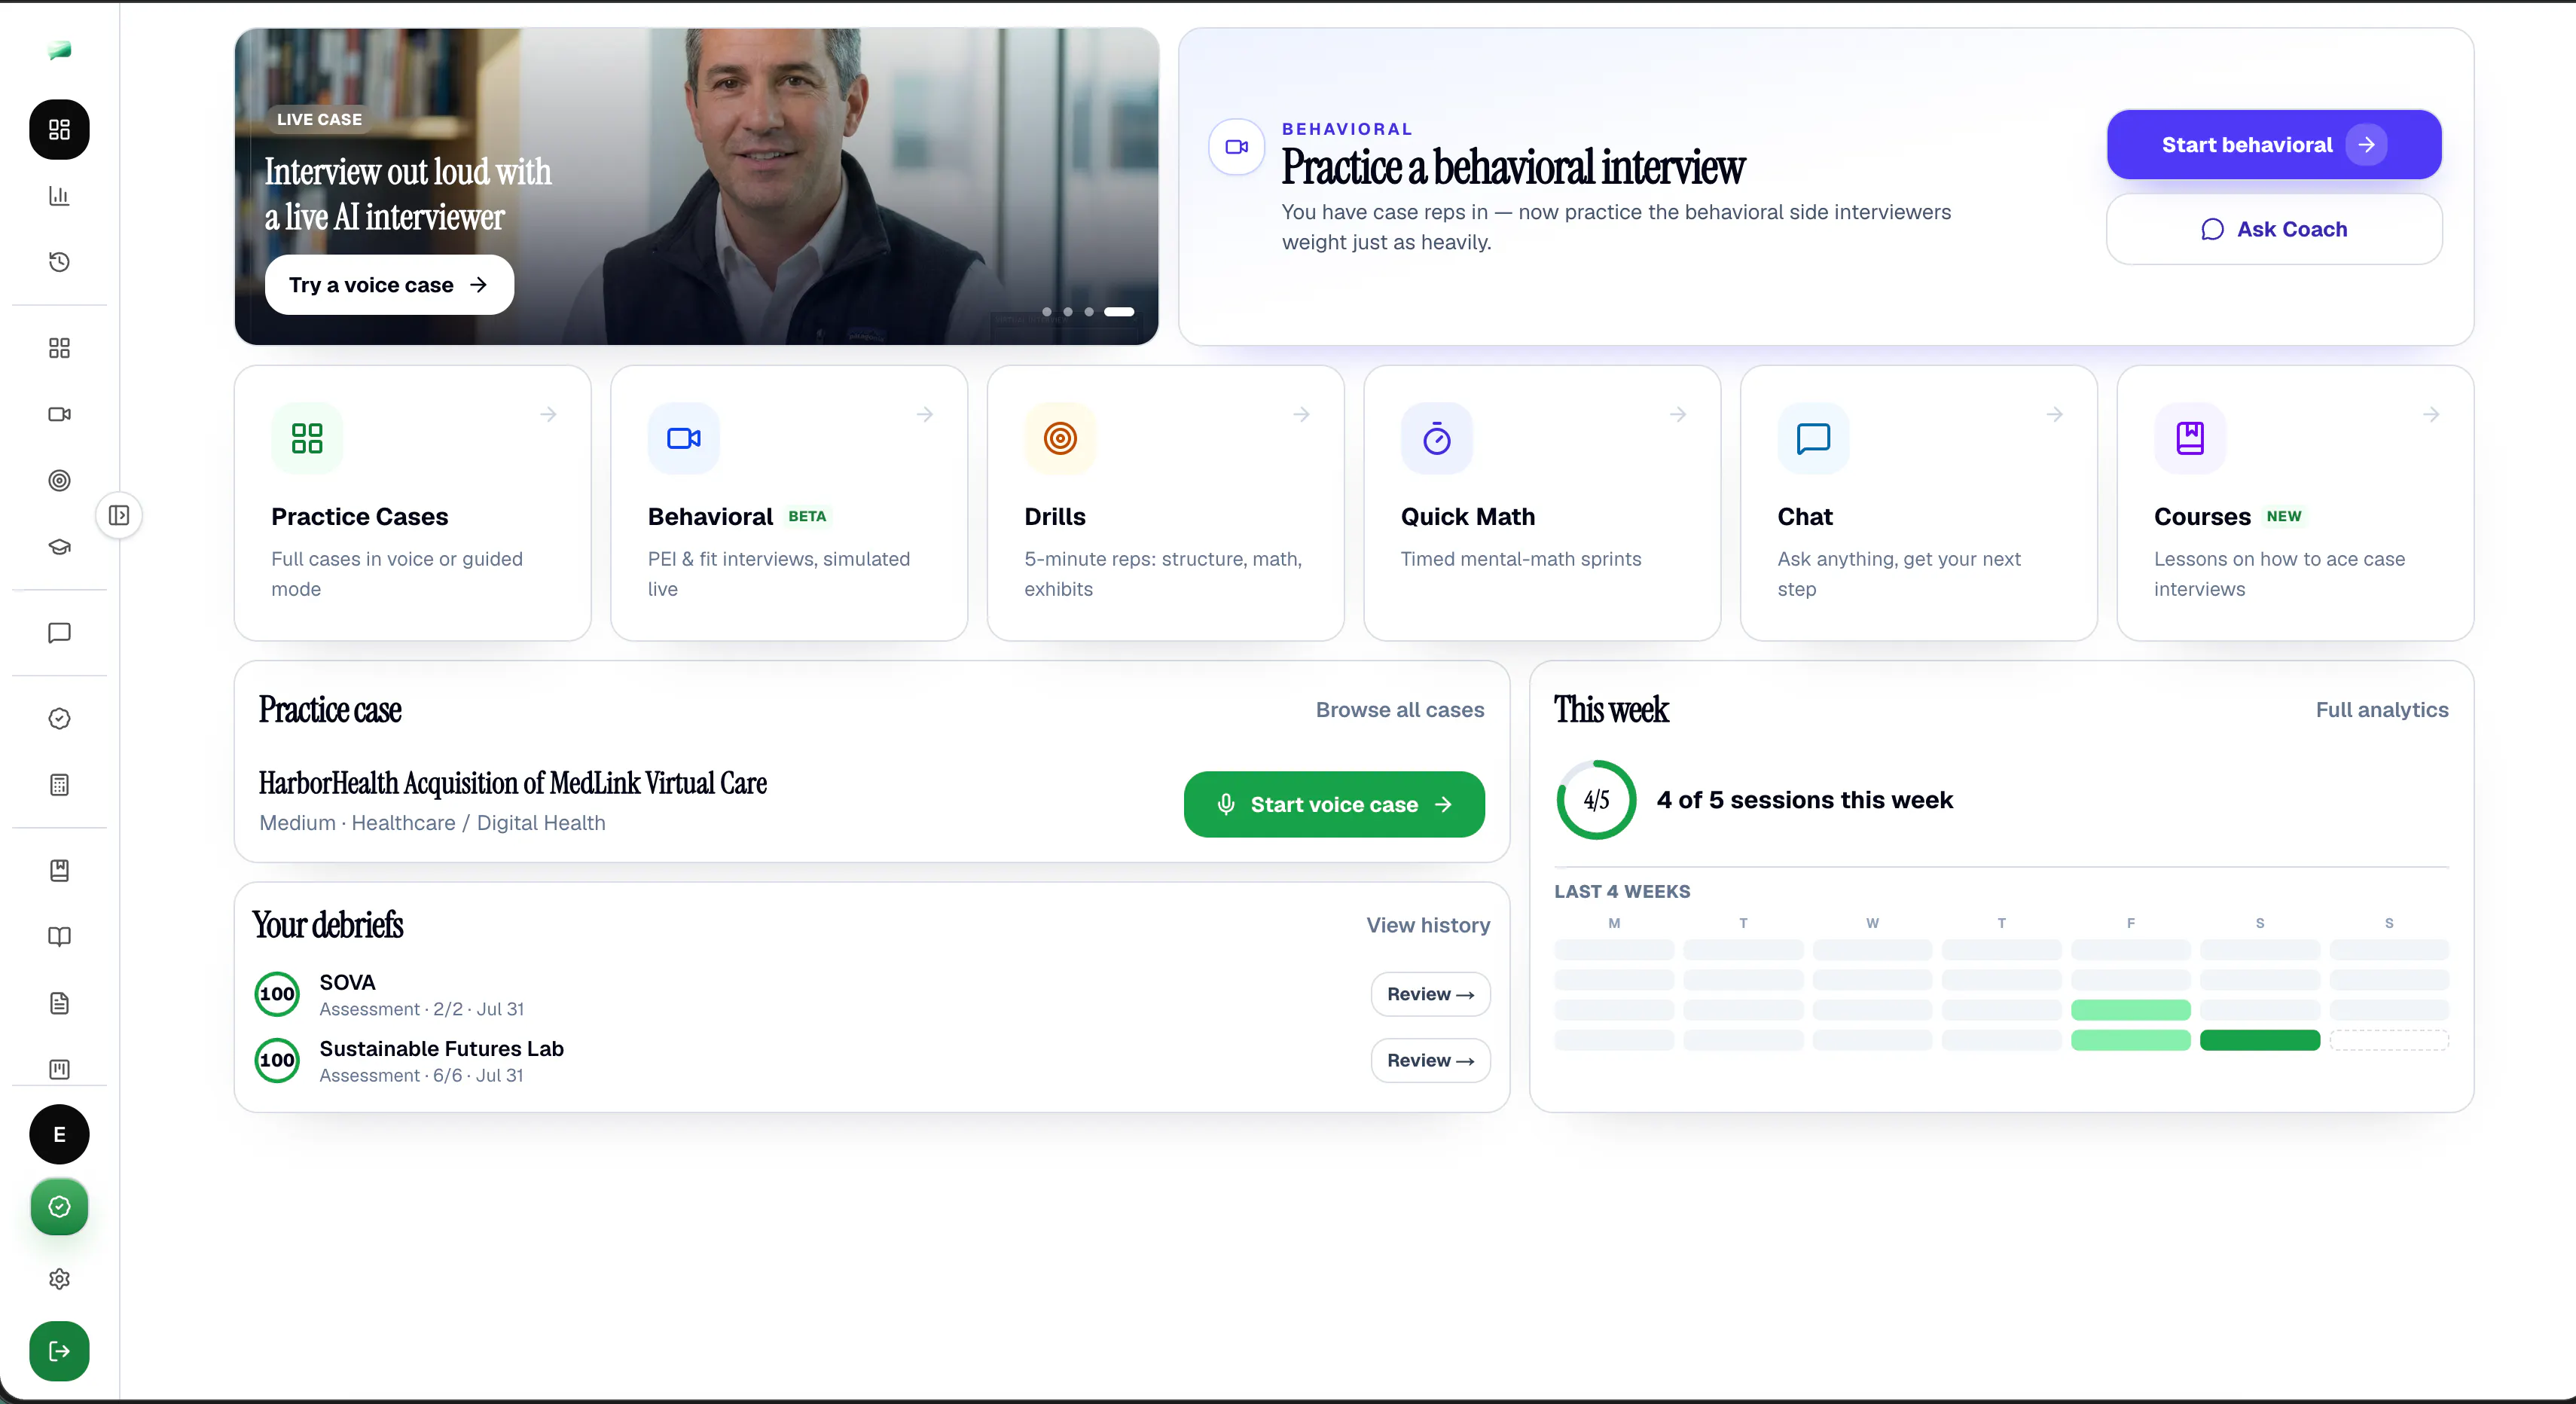2576x1404 pixels.
Task: Click the Drills card title
Action: coord(1055,517)
